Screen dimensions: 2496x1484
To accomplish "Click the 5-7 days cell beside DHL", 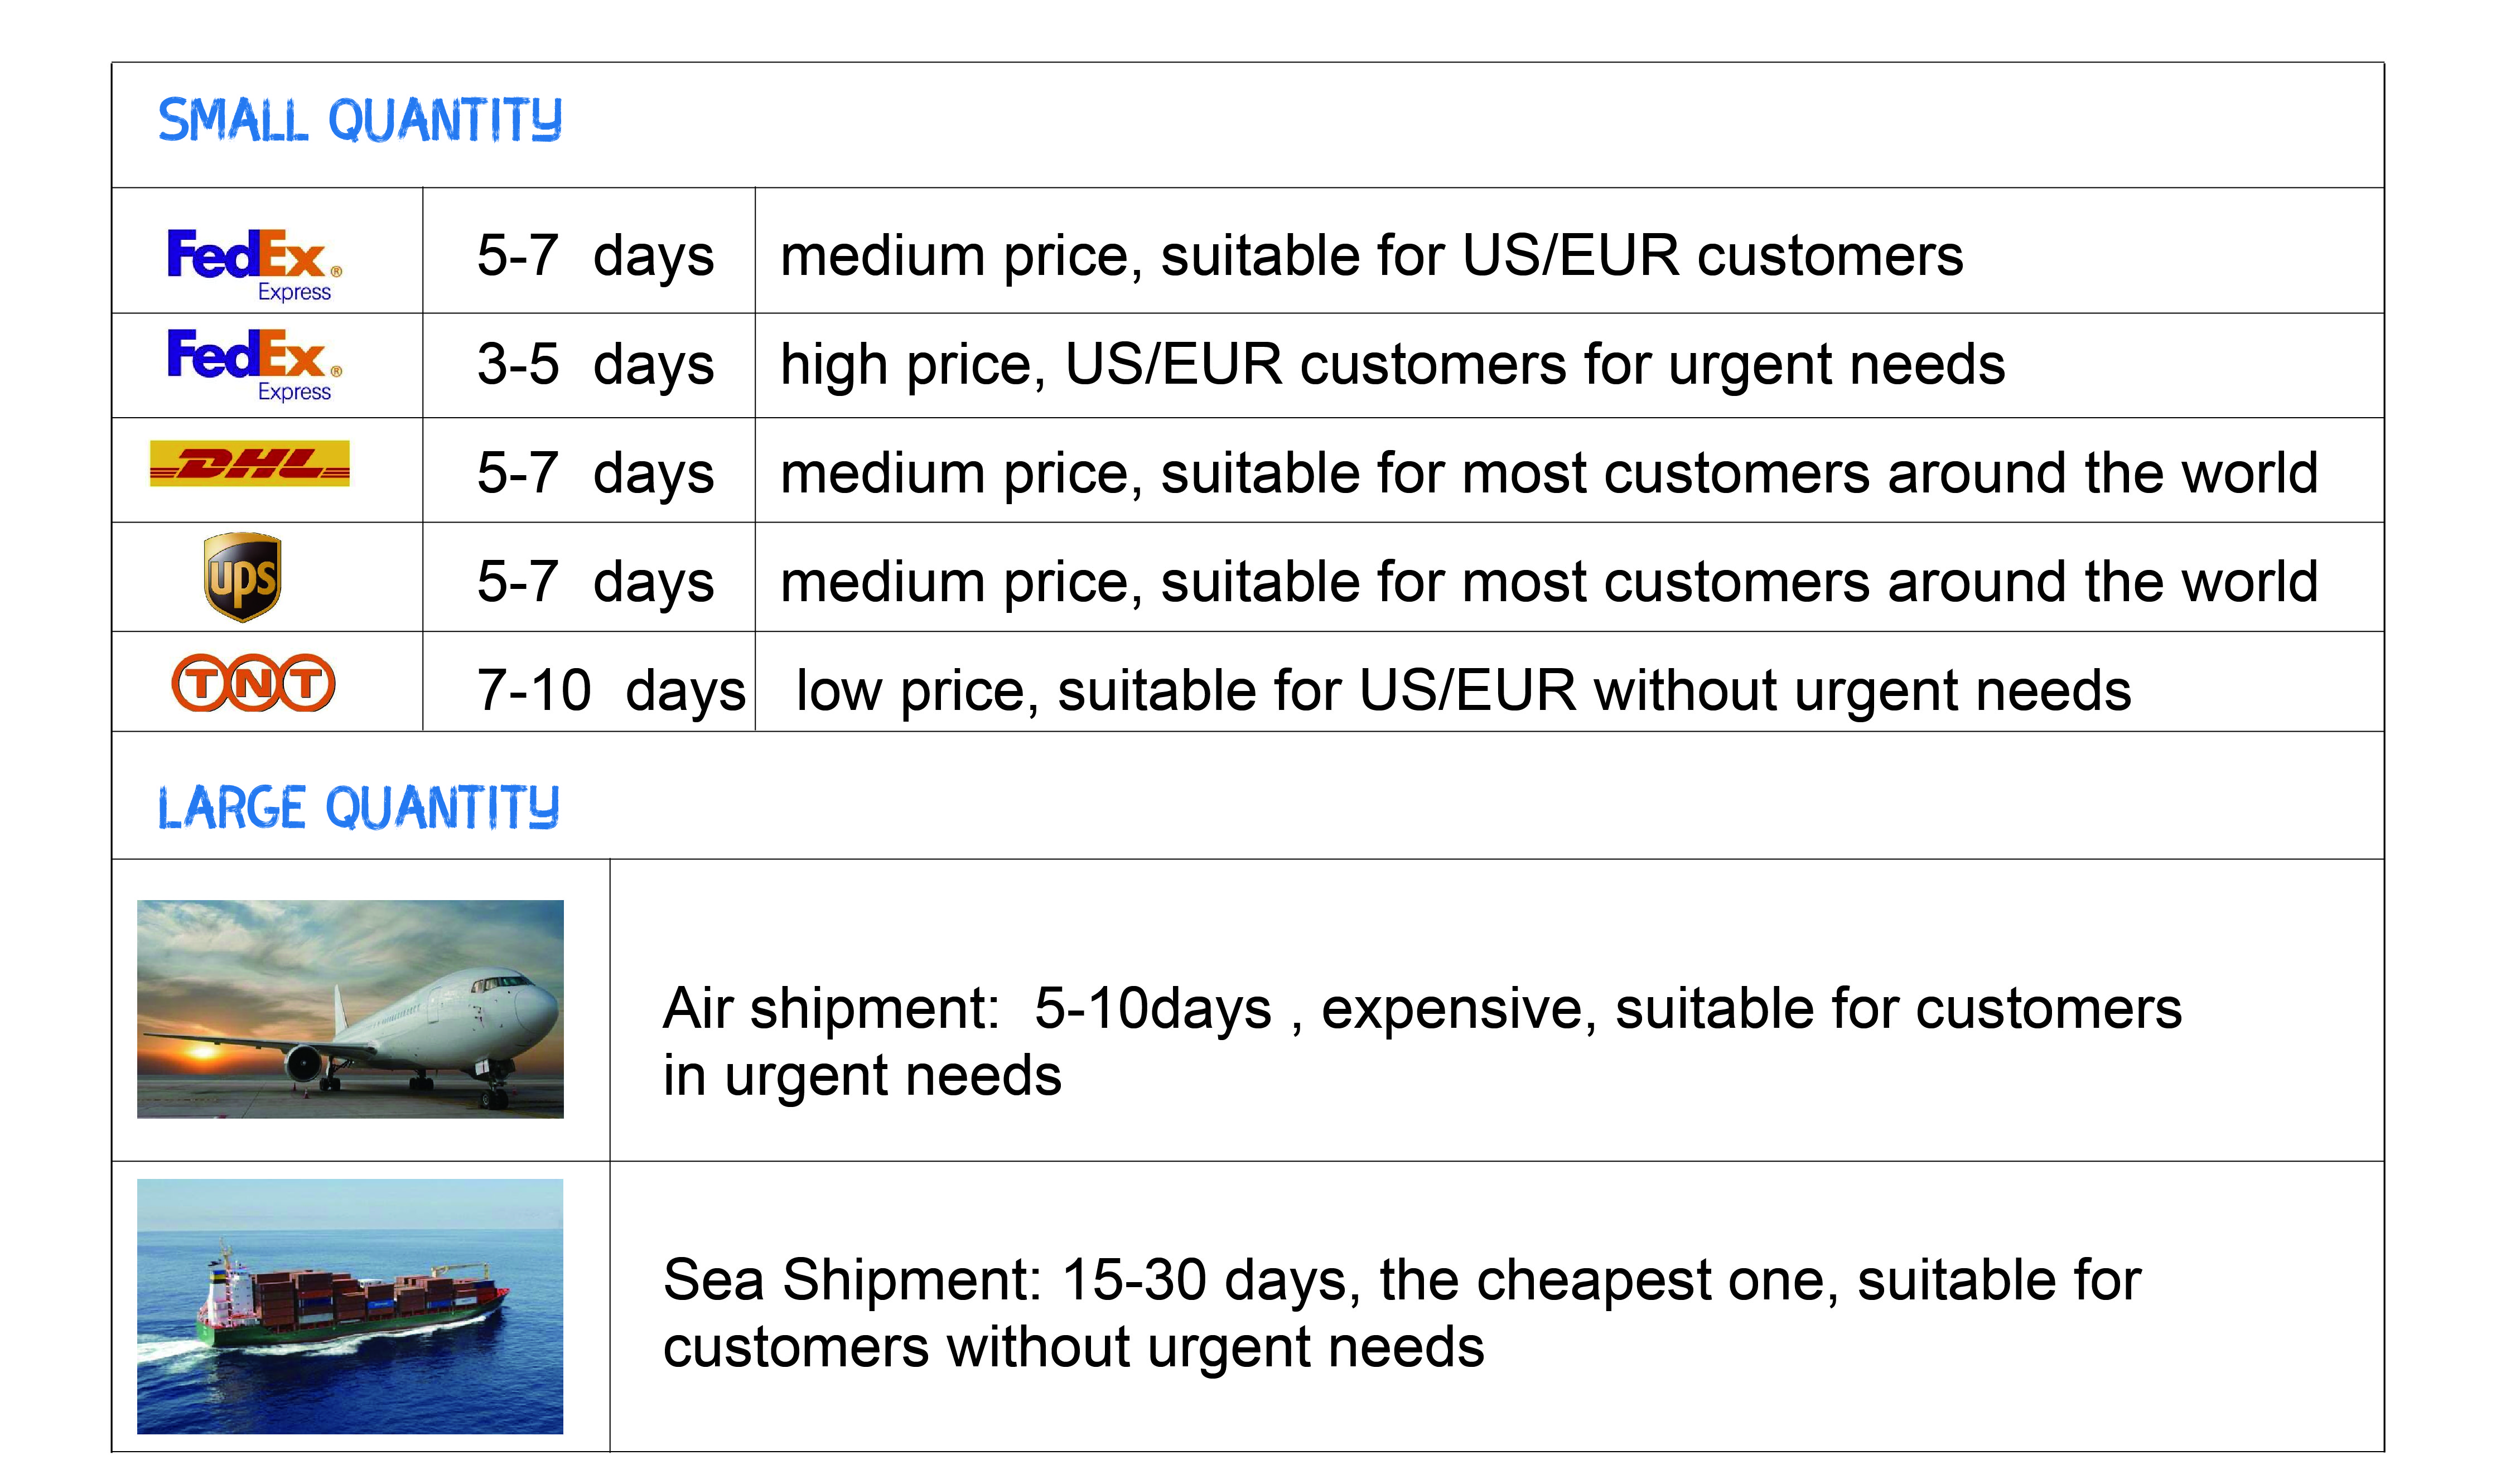I will [595, 472].
